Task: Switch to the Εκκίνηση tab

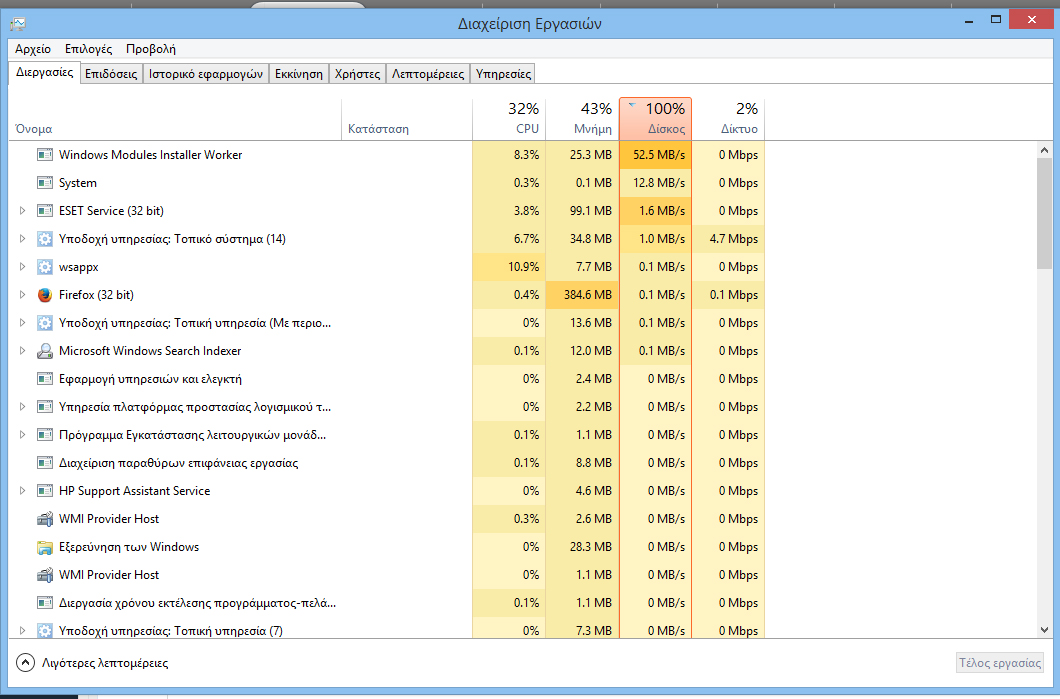Action: [299, 74]
